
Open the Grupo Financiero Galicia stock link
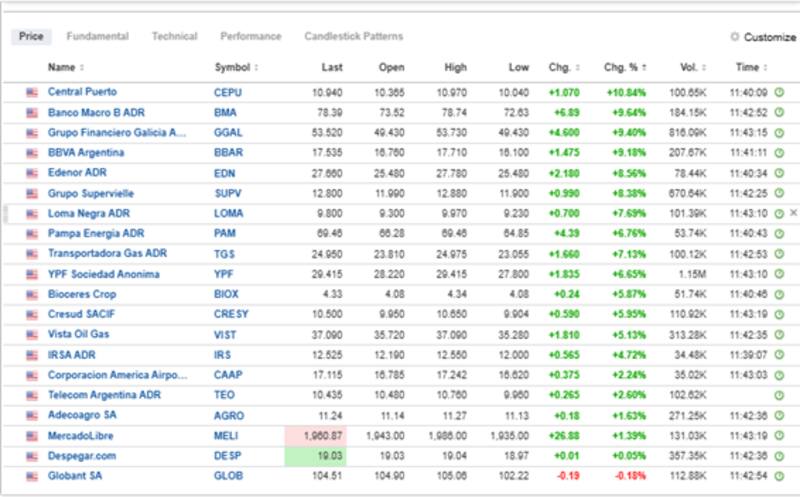(117, 132)
